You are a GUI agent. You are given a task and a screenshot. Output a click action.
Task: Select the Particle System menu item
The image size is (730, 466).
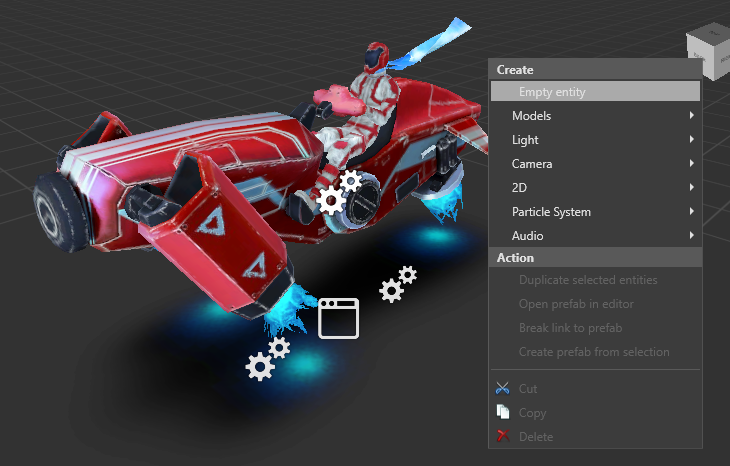(551, 212)
